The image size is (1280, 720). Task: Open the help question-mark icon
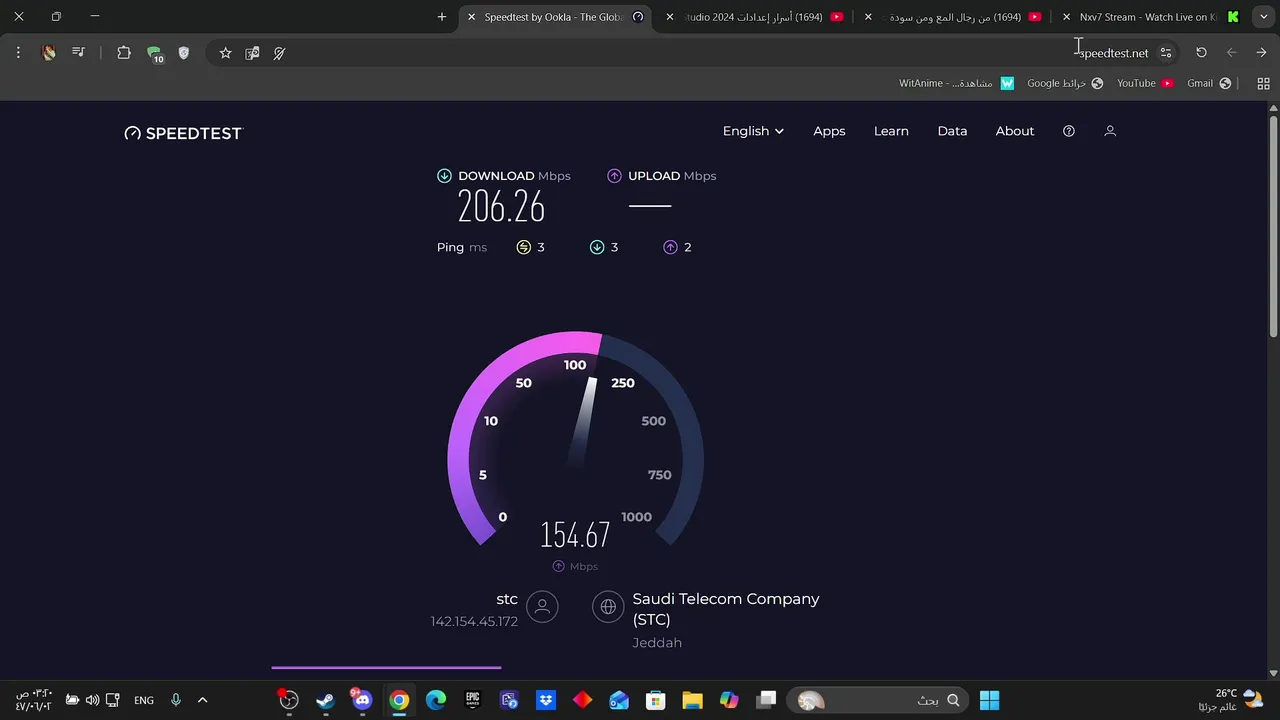(1069, 131)
